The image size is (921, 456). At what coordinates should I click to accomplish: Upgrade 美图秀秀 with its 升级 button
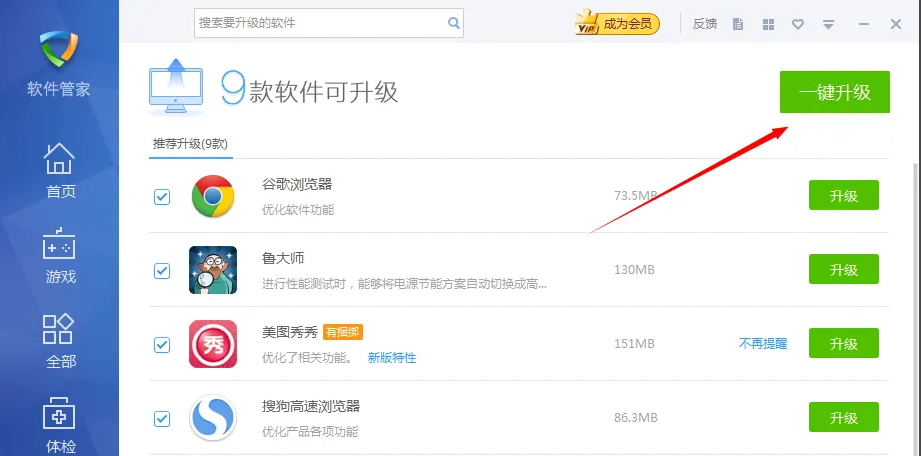click(843, 343)
